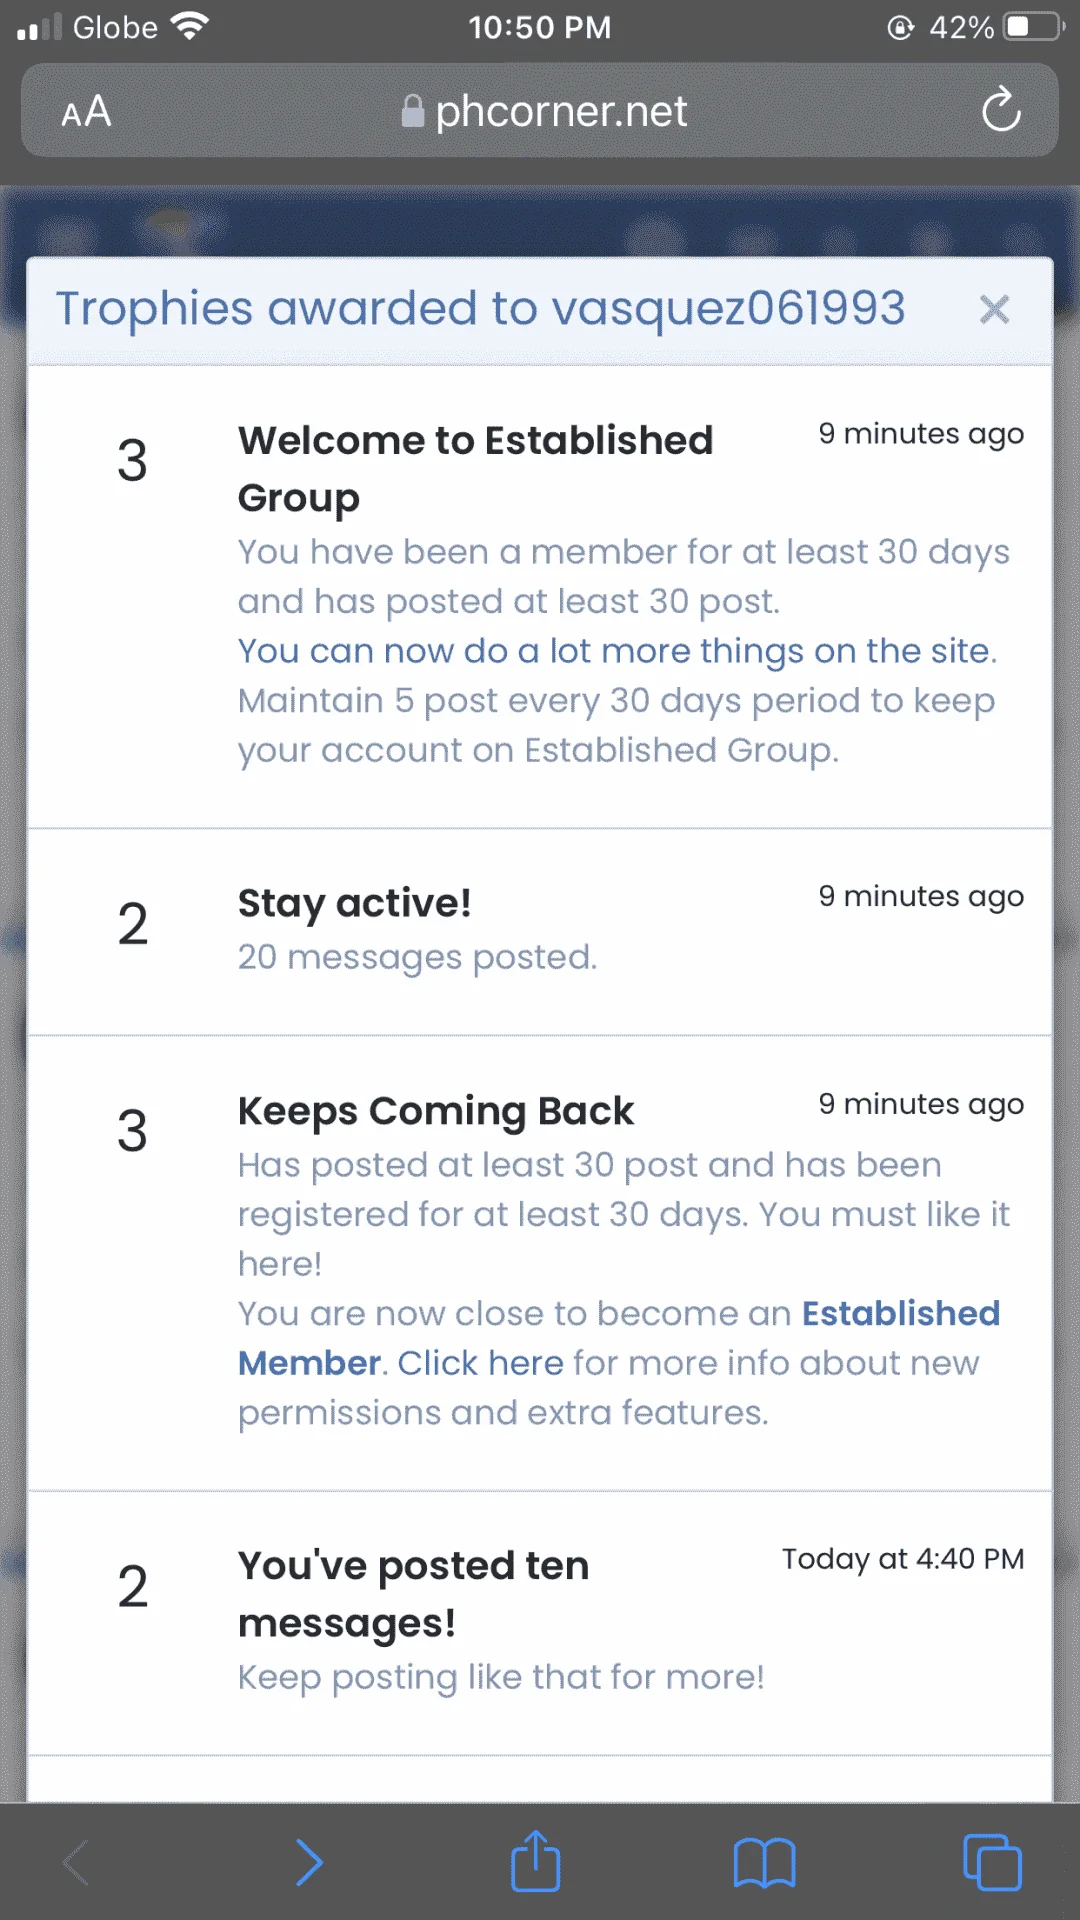1080x1920 pixels.
Task: Tap the Safari share icon
Action: [536, 1861]
